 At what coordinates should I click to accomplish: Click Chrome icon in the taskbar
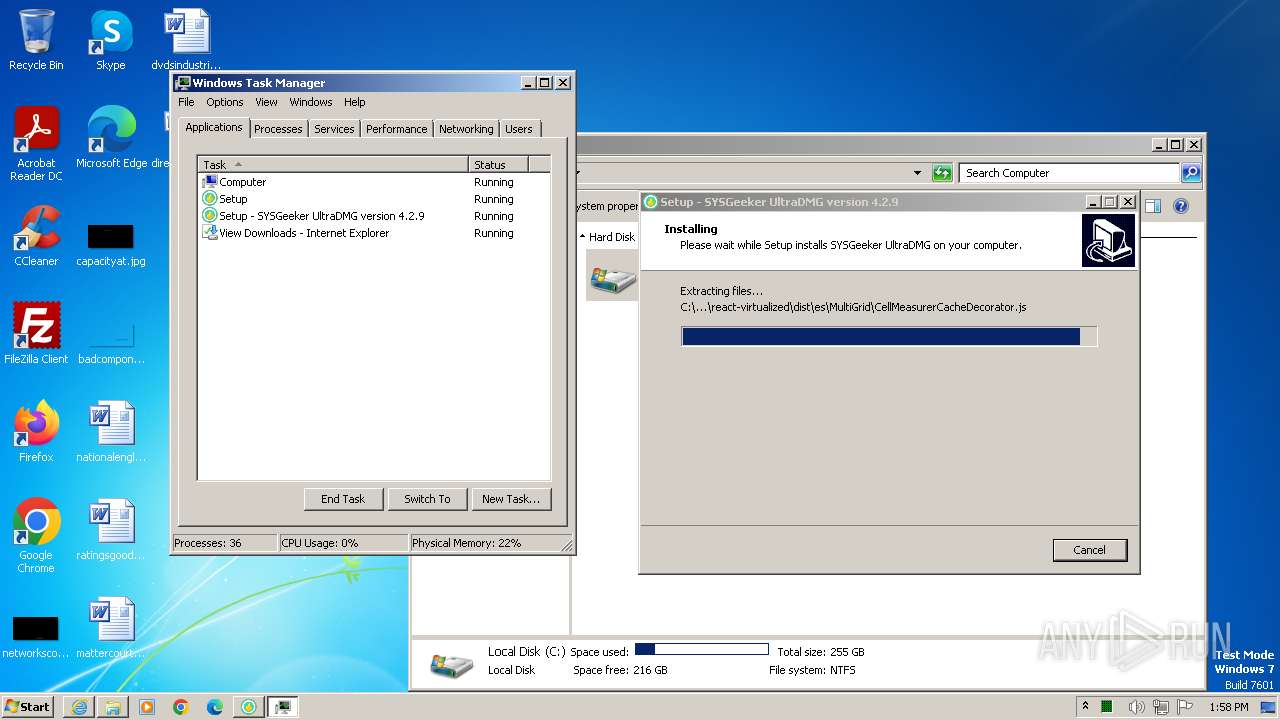181,707
